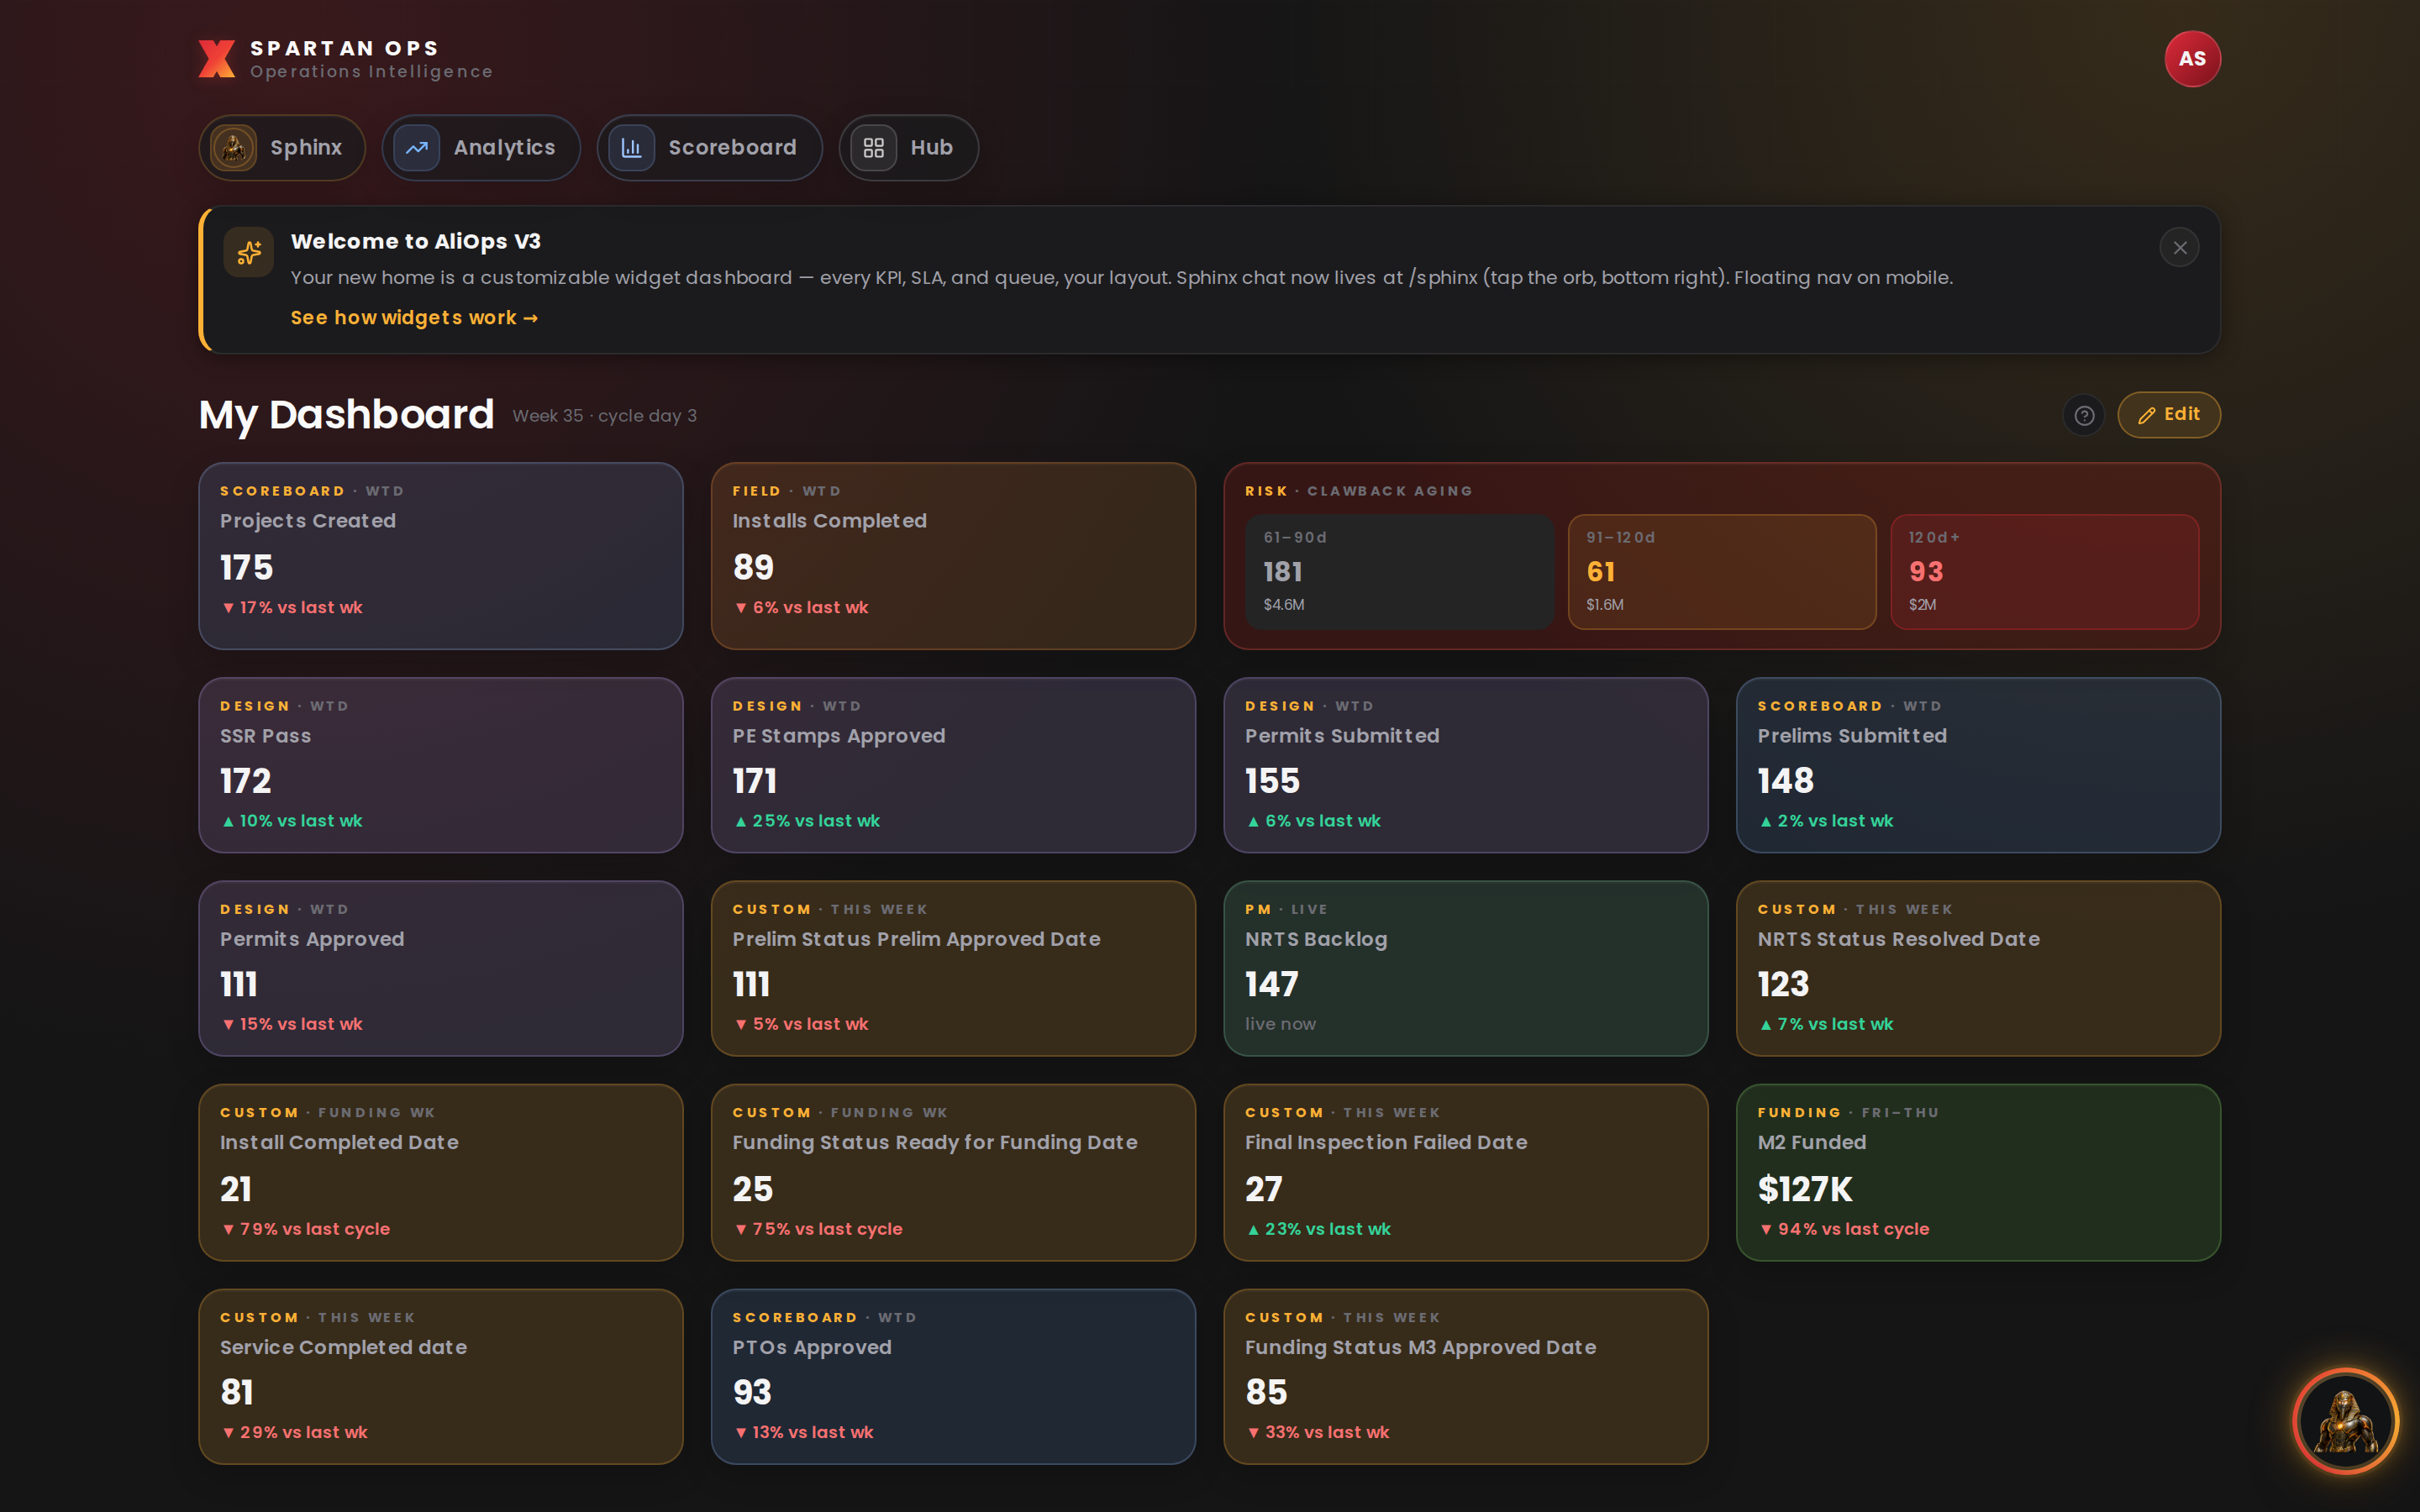Click the RISK · CLAWBACK AGING label
This screenshot has width=2420, height=1512.
(1358, 491)
